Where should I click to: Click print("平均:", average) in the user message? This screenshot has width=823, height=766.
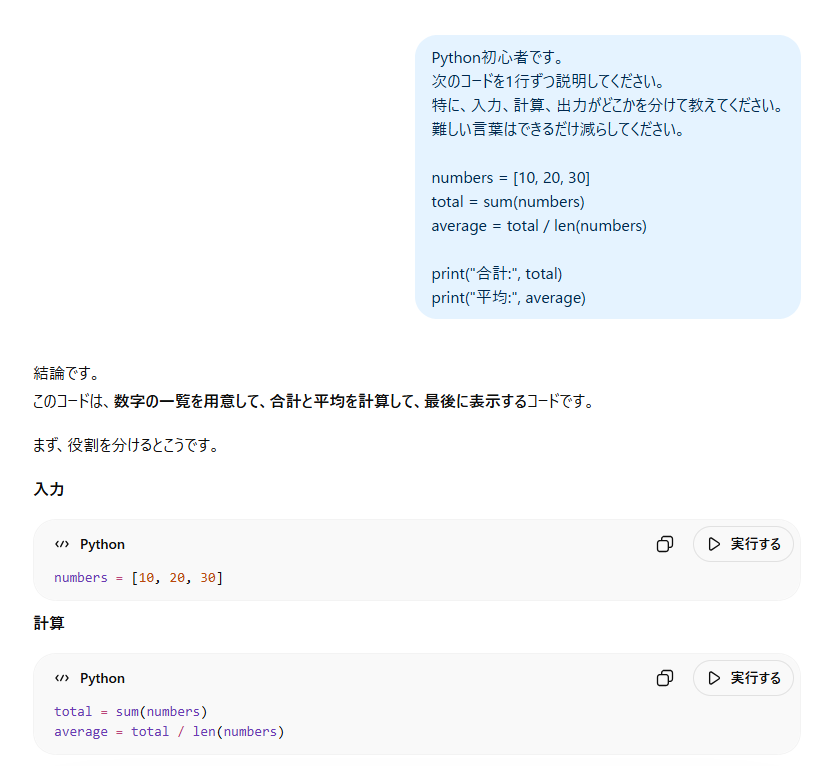[x=508, y=297]
